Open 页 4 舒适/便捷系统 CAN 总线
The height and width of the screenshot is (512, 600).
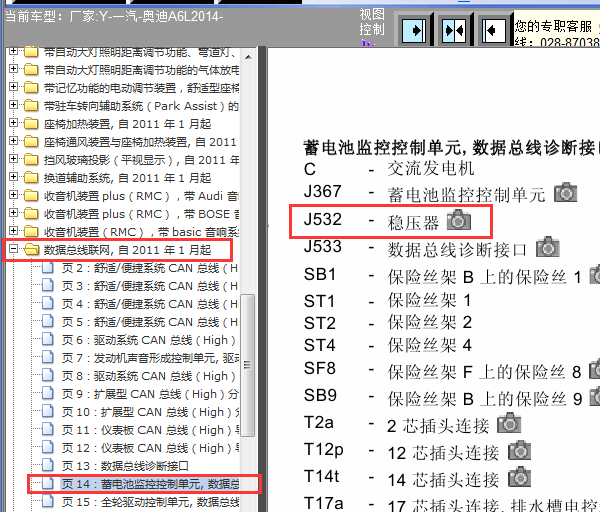click(x=150, y=304)
